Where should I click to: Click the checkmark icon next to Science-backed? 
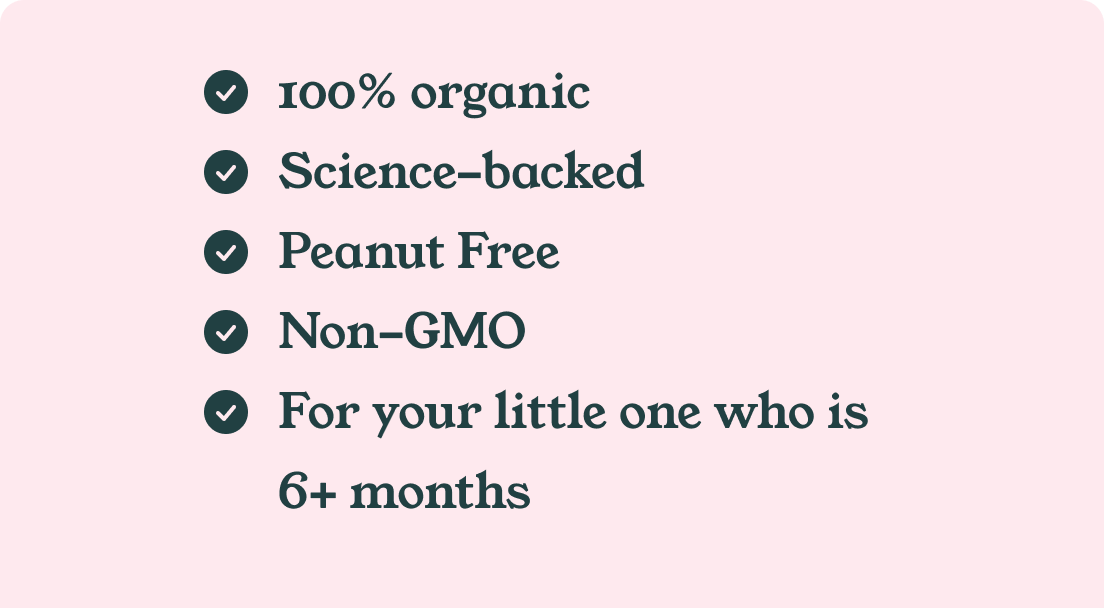coord(226,172)
